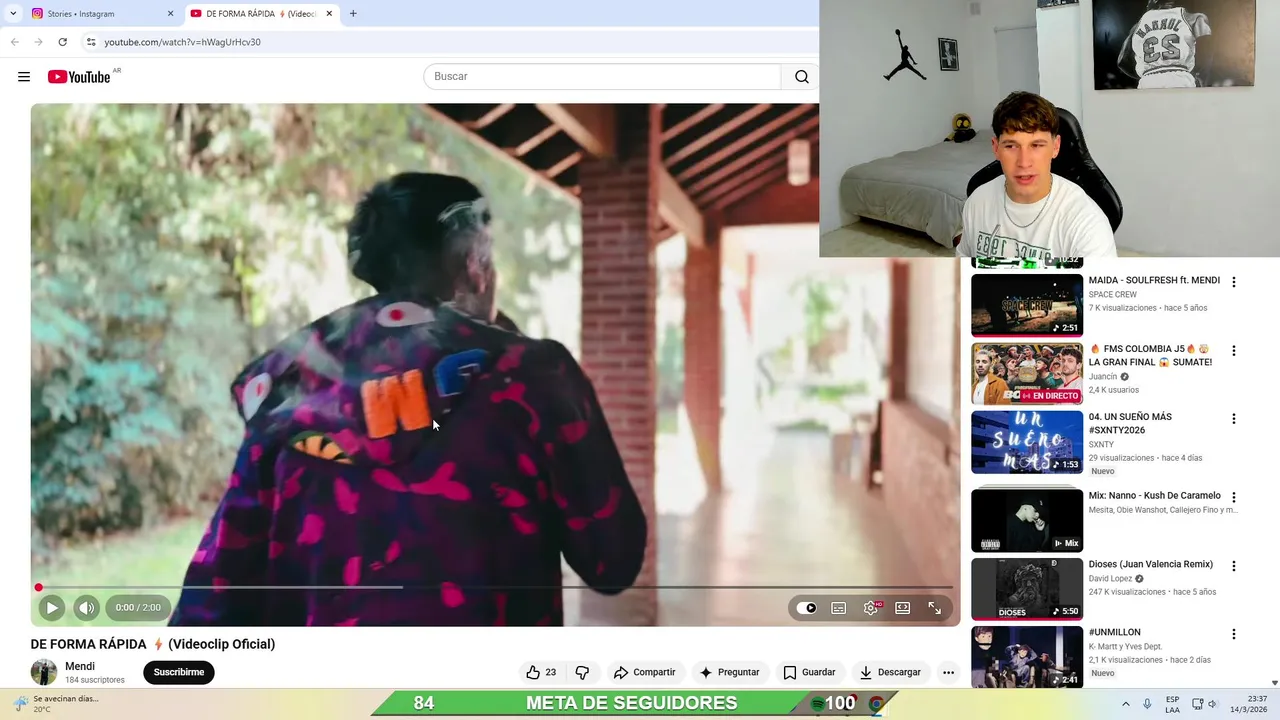The height and width of the screenshot is (720, 1280).
Task: Open the microphone tray icon
Action: tap(1147, 704)
